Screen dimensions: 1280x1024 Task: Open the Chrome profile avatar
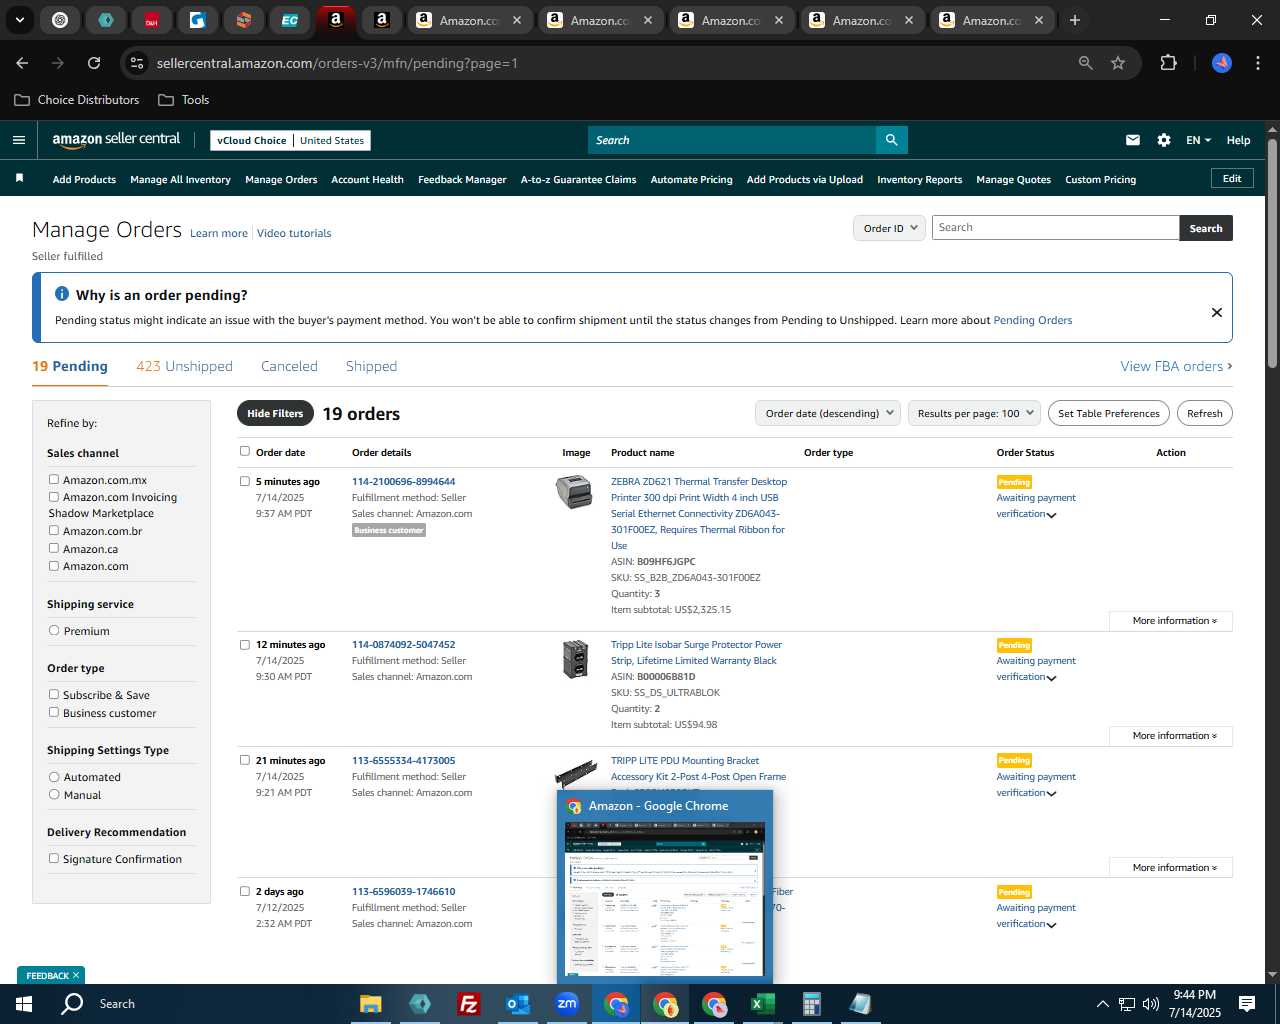pos(1222,63)
